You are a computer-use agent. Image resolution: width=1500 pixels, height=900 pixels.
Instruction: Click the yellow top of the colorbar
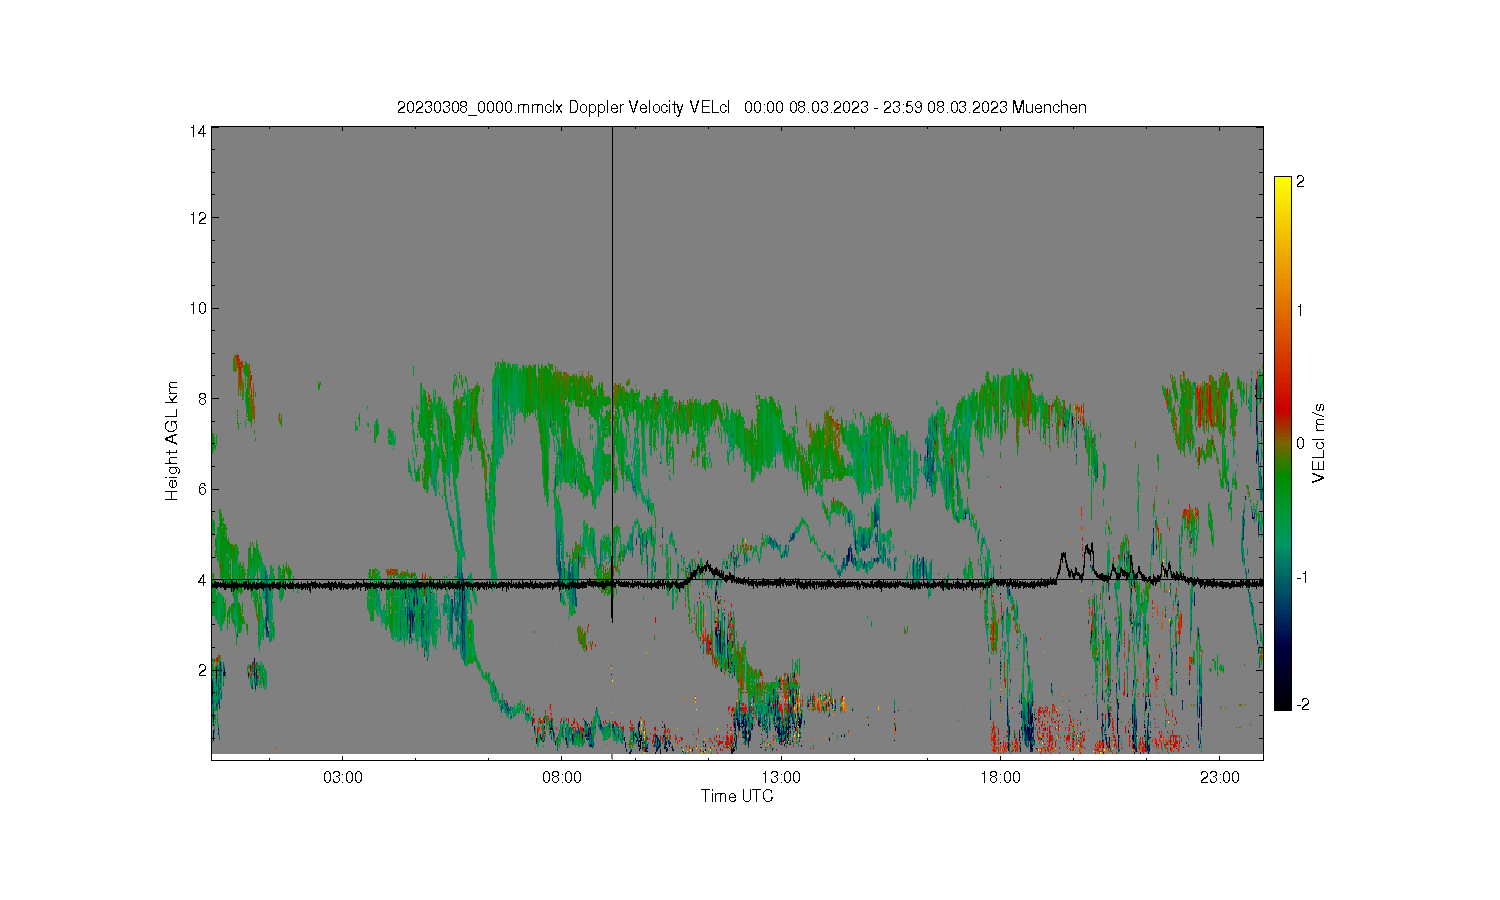1283,186
